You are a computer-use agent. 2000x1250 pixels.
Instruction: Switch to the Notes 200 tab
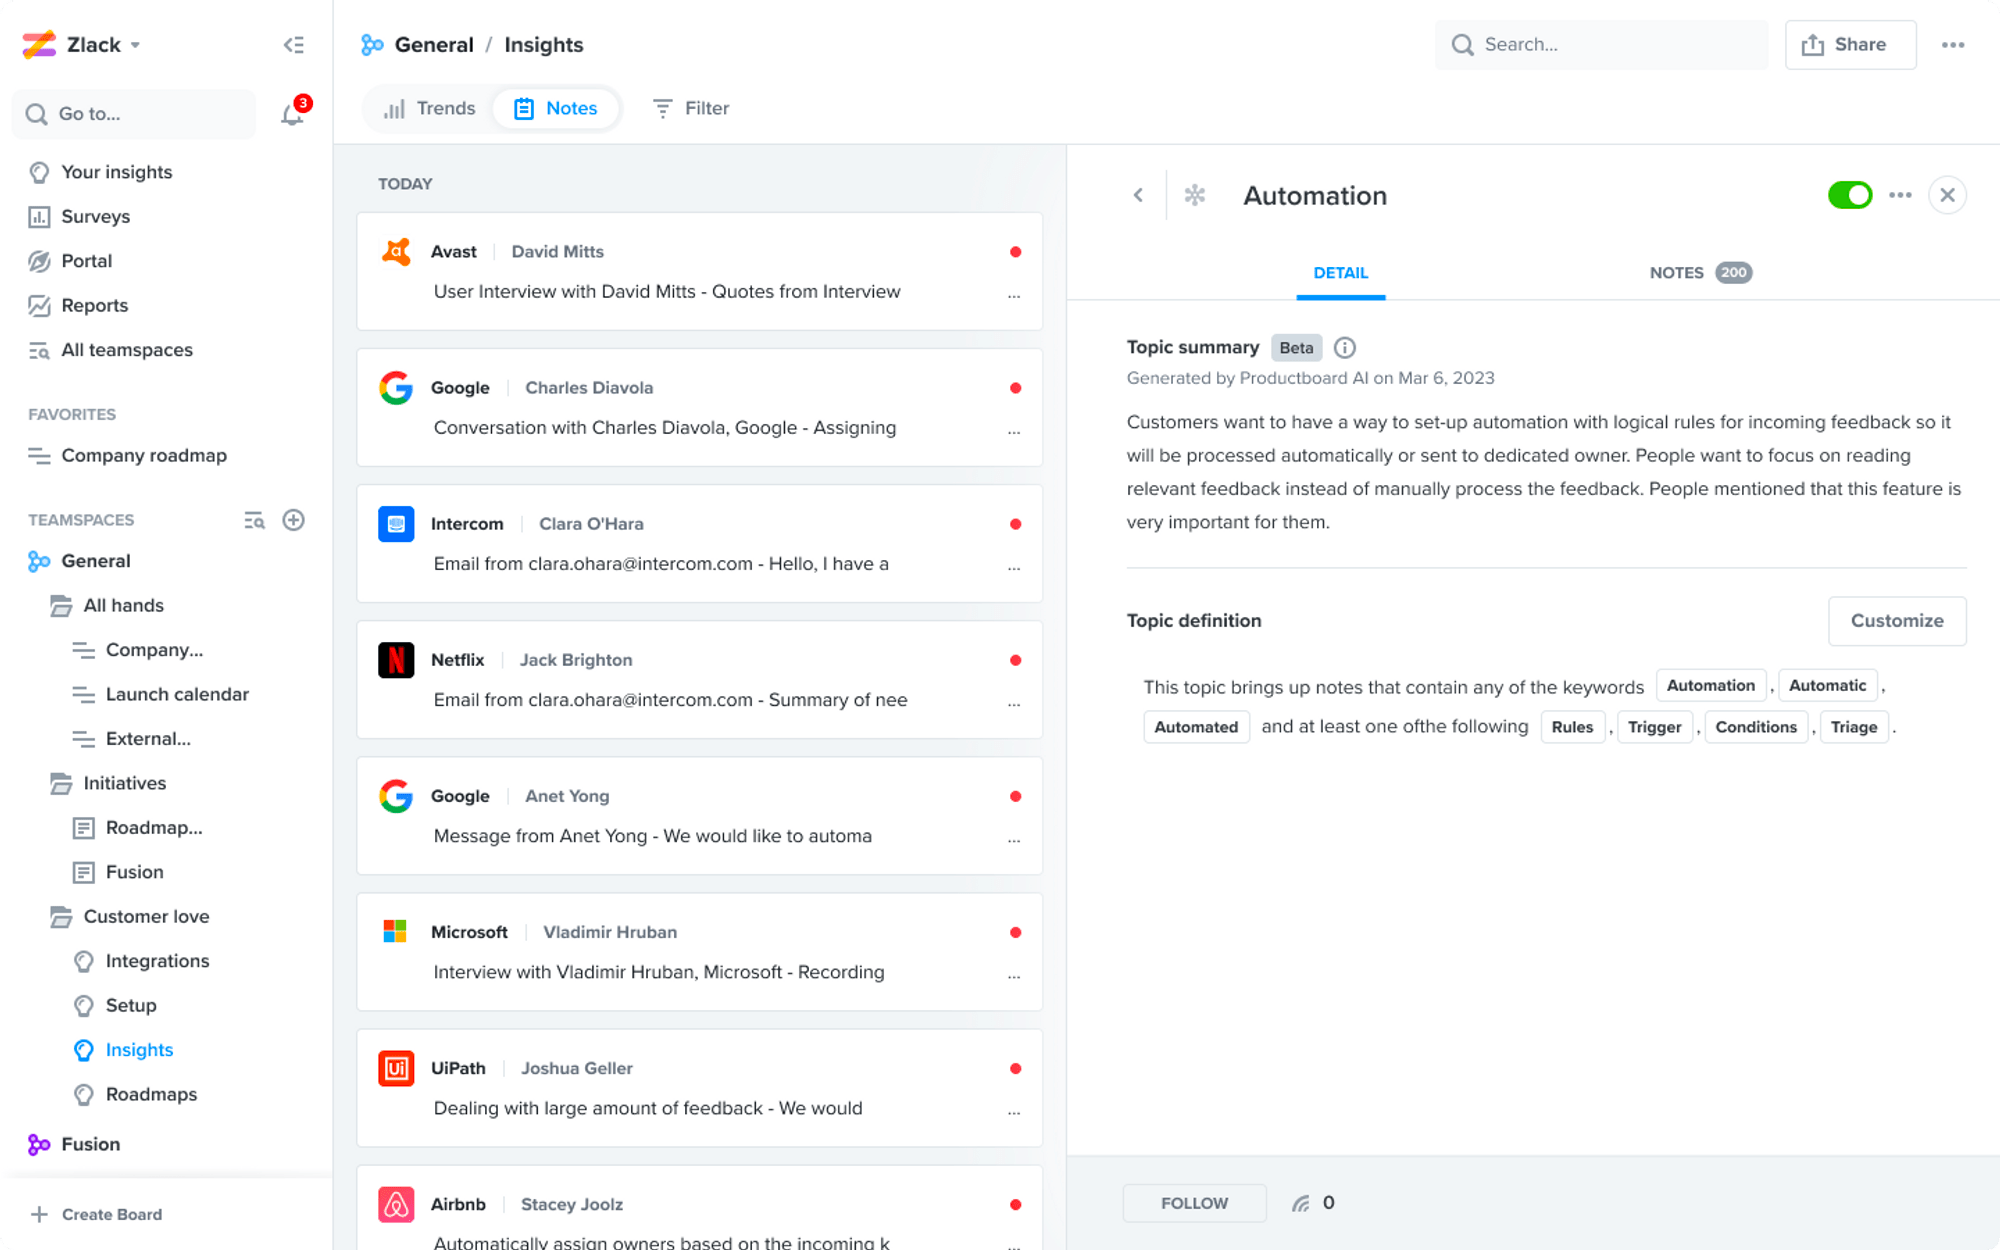tap(1699, 272)
